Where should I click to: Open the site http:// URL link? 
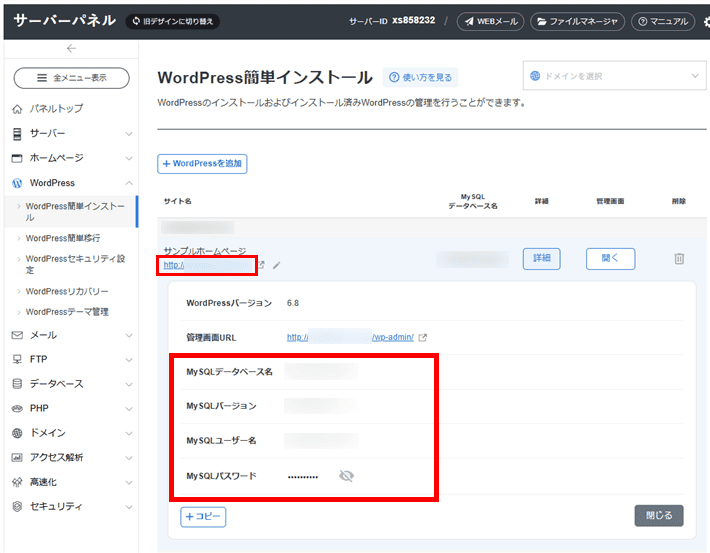coord(207,265)
